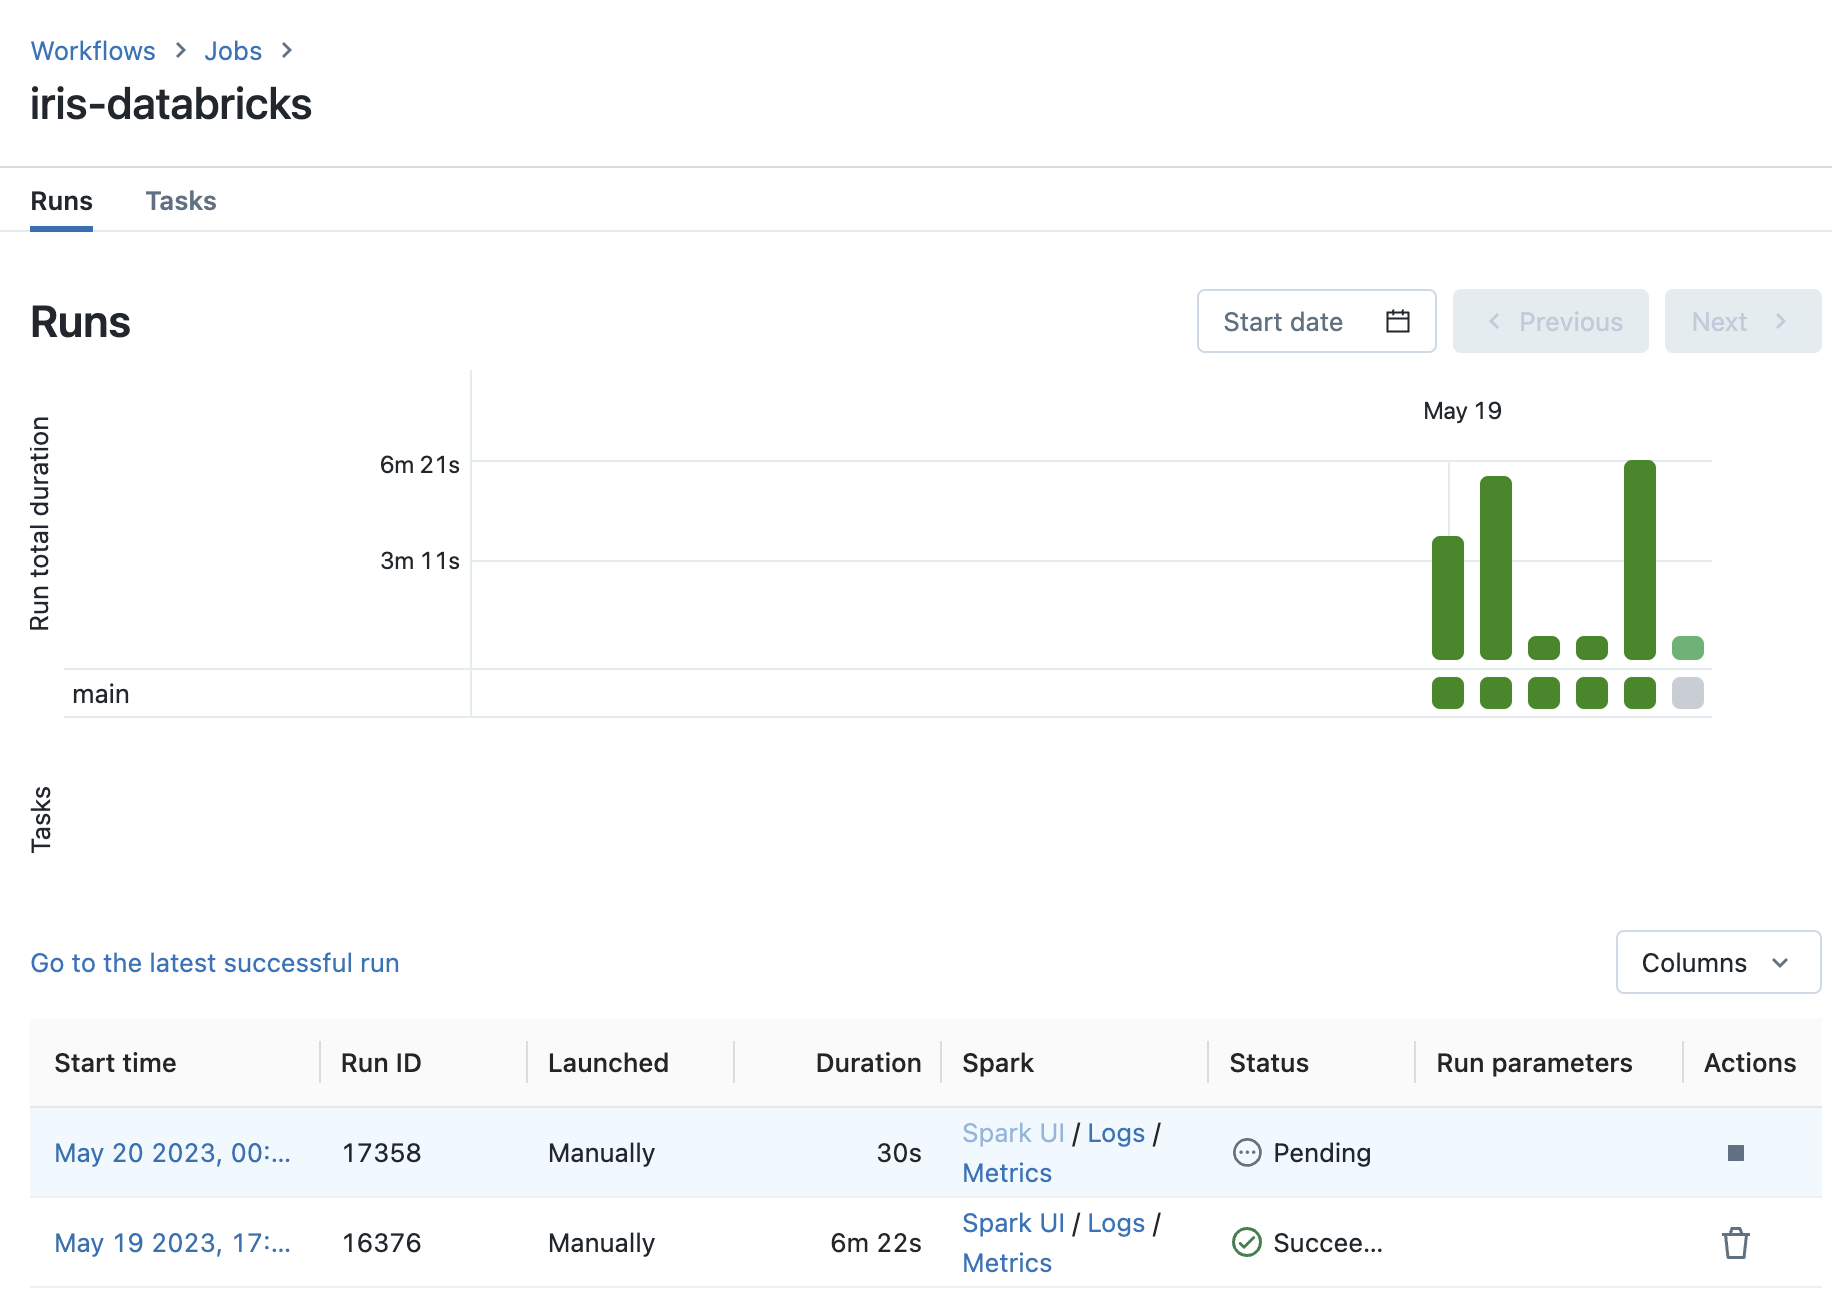Switch to the Tasks tab
The image size is (1832, 1294).
pos(181,200)
